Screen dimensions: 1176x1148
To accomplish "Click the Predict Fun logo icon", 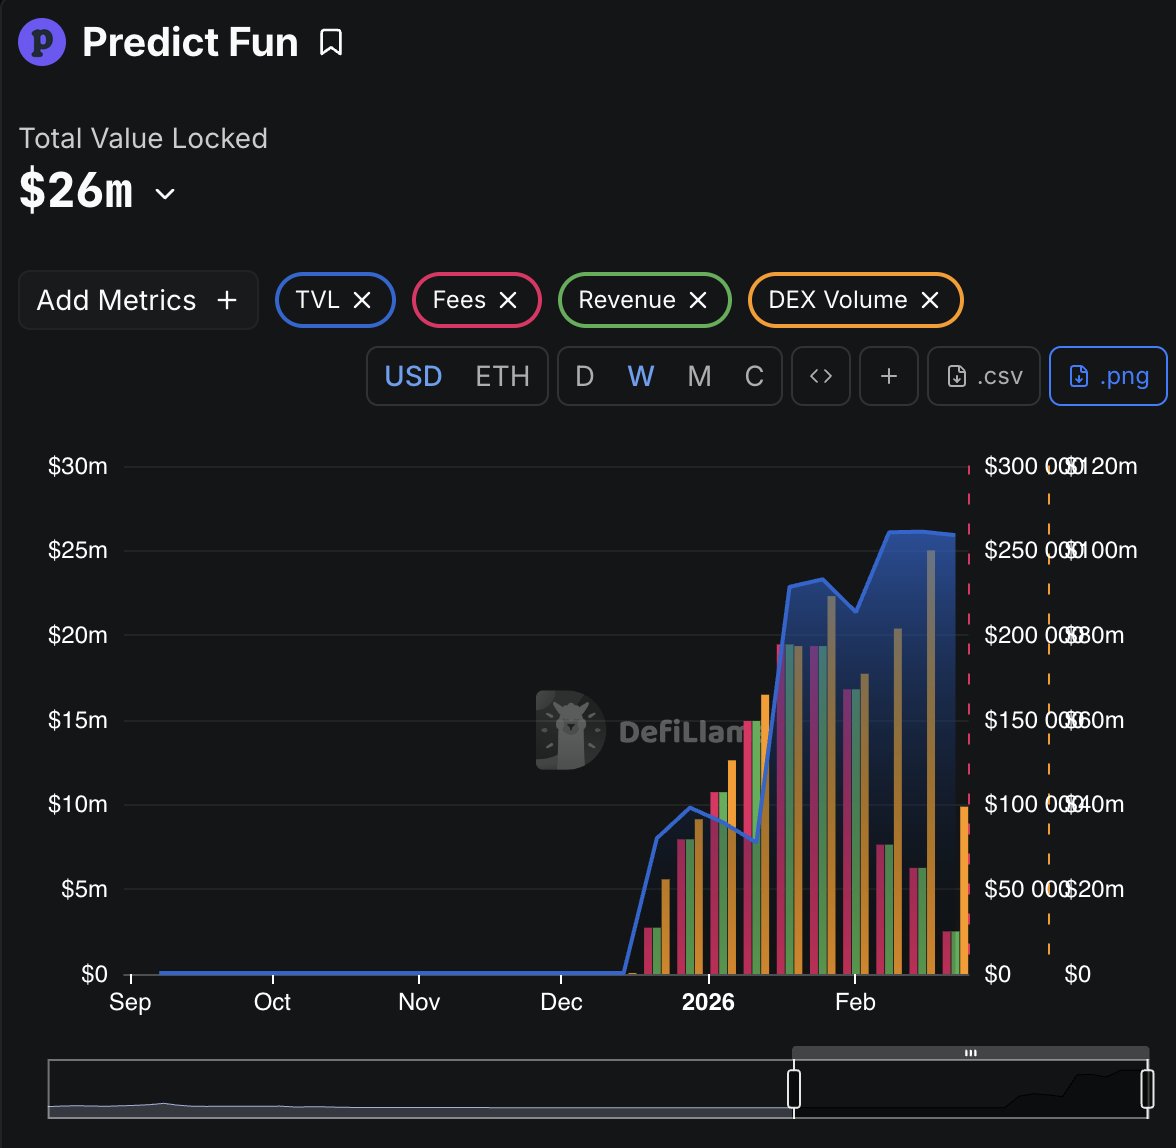I will click(42, 42).
